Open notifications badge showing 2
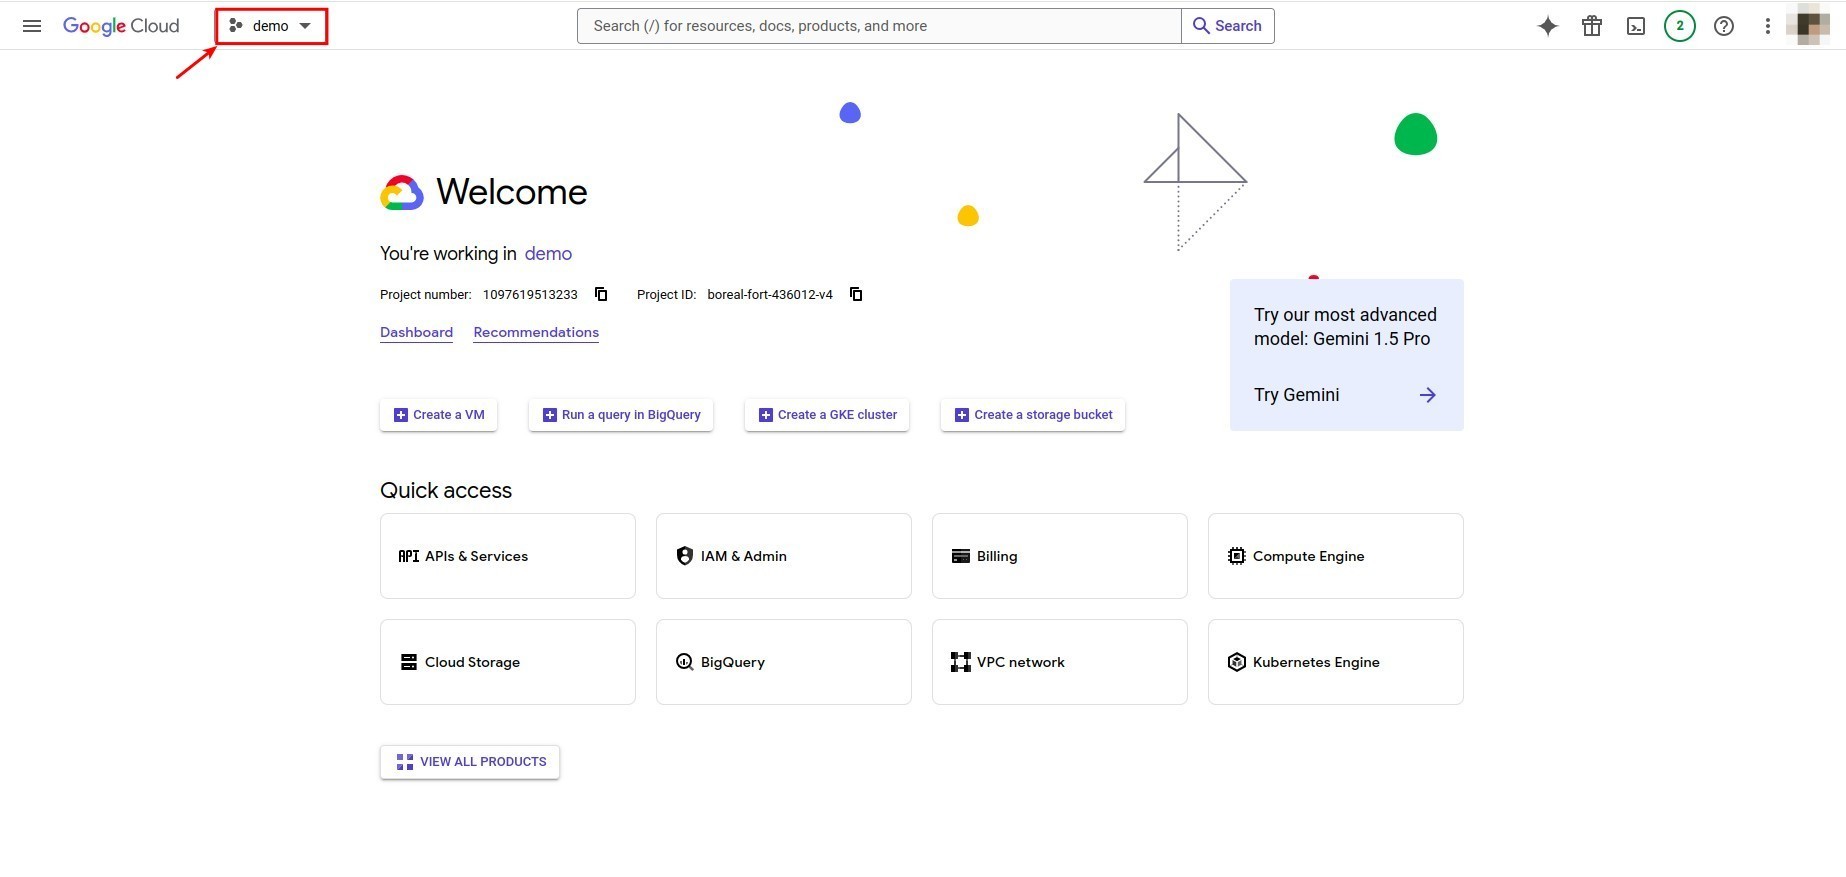This screenshot has width=1846, height=877. pos(1679,26)
